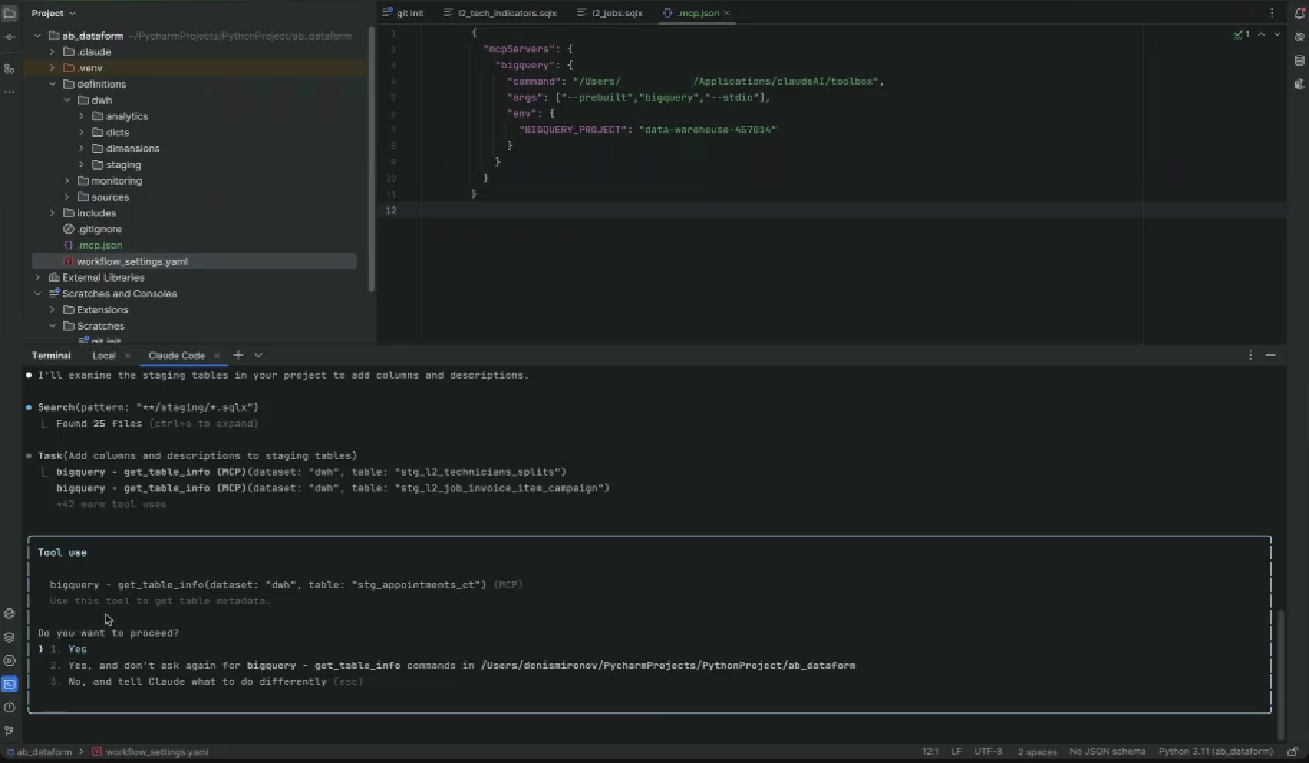Image resolution: width=1309 pixels, height=763 pixels.
Task: Open the Notifications bell icon
Action: pos(1299,13)
